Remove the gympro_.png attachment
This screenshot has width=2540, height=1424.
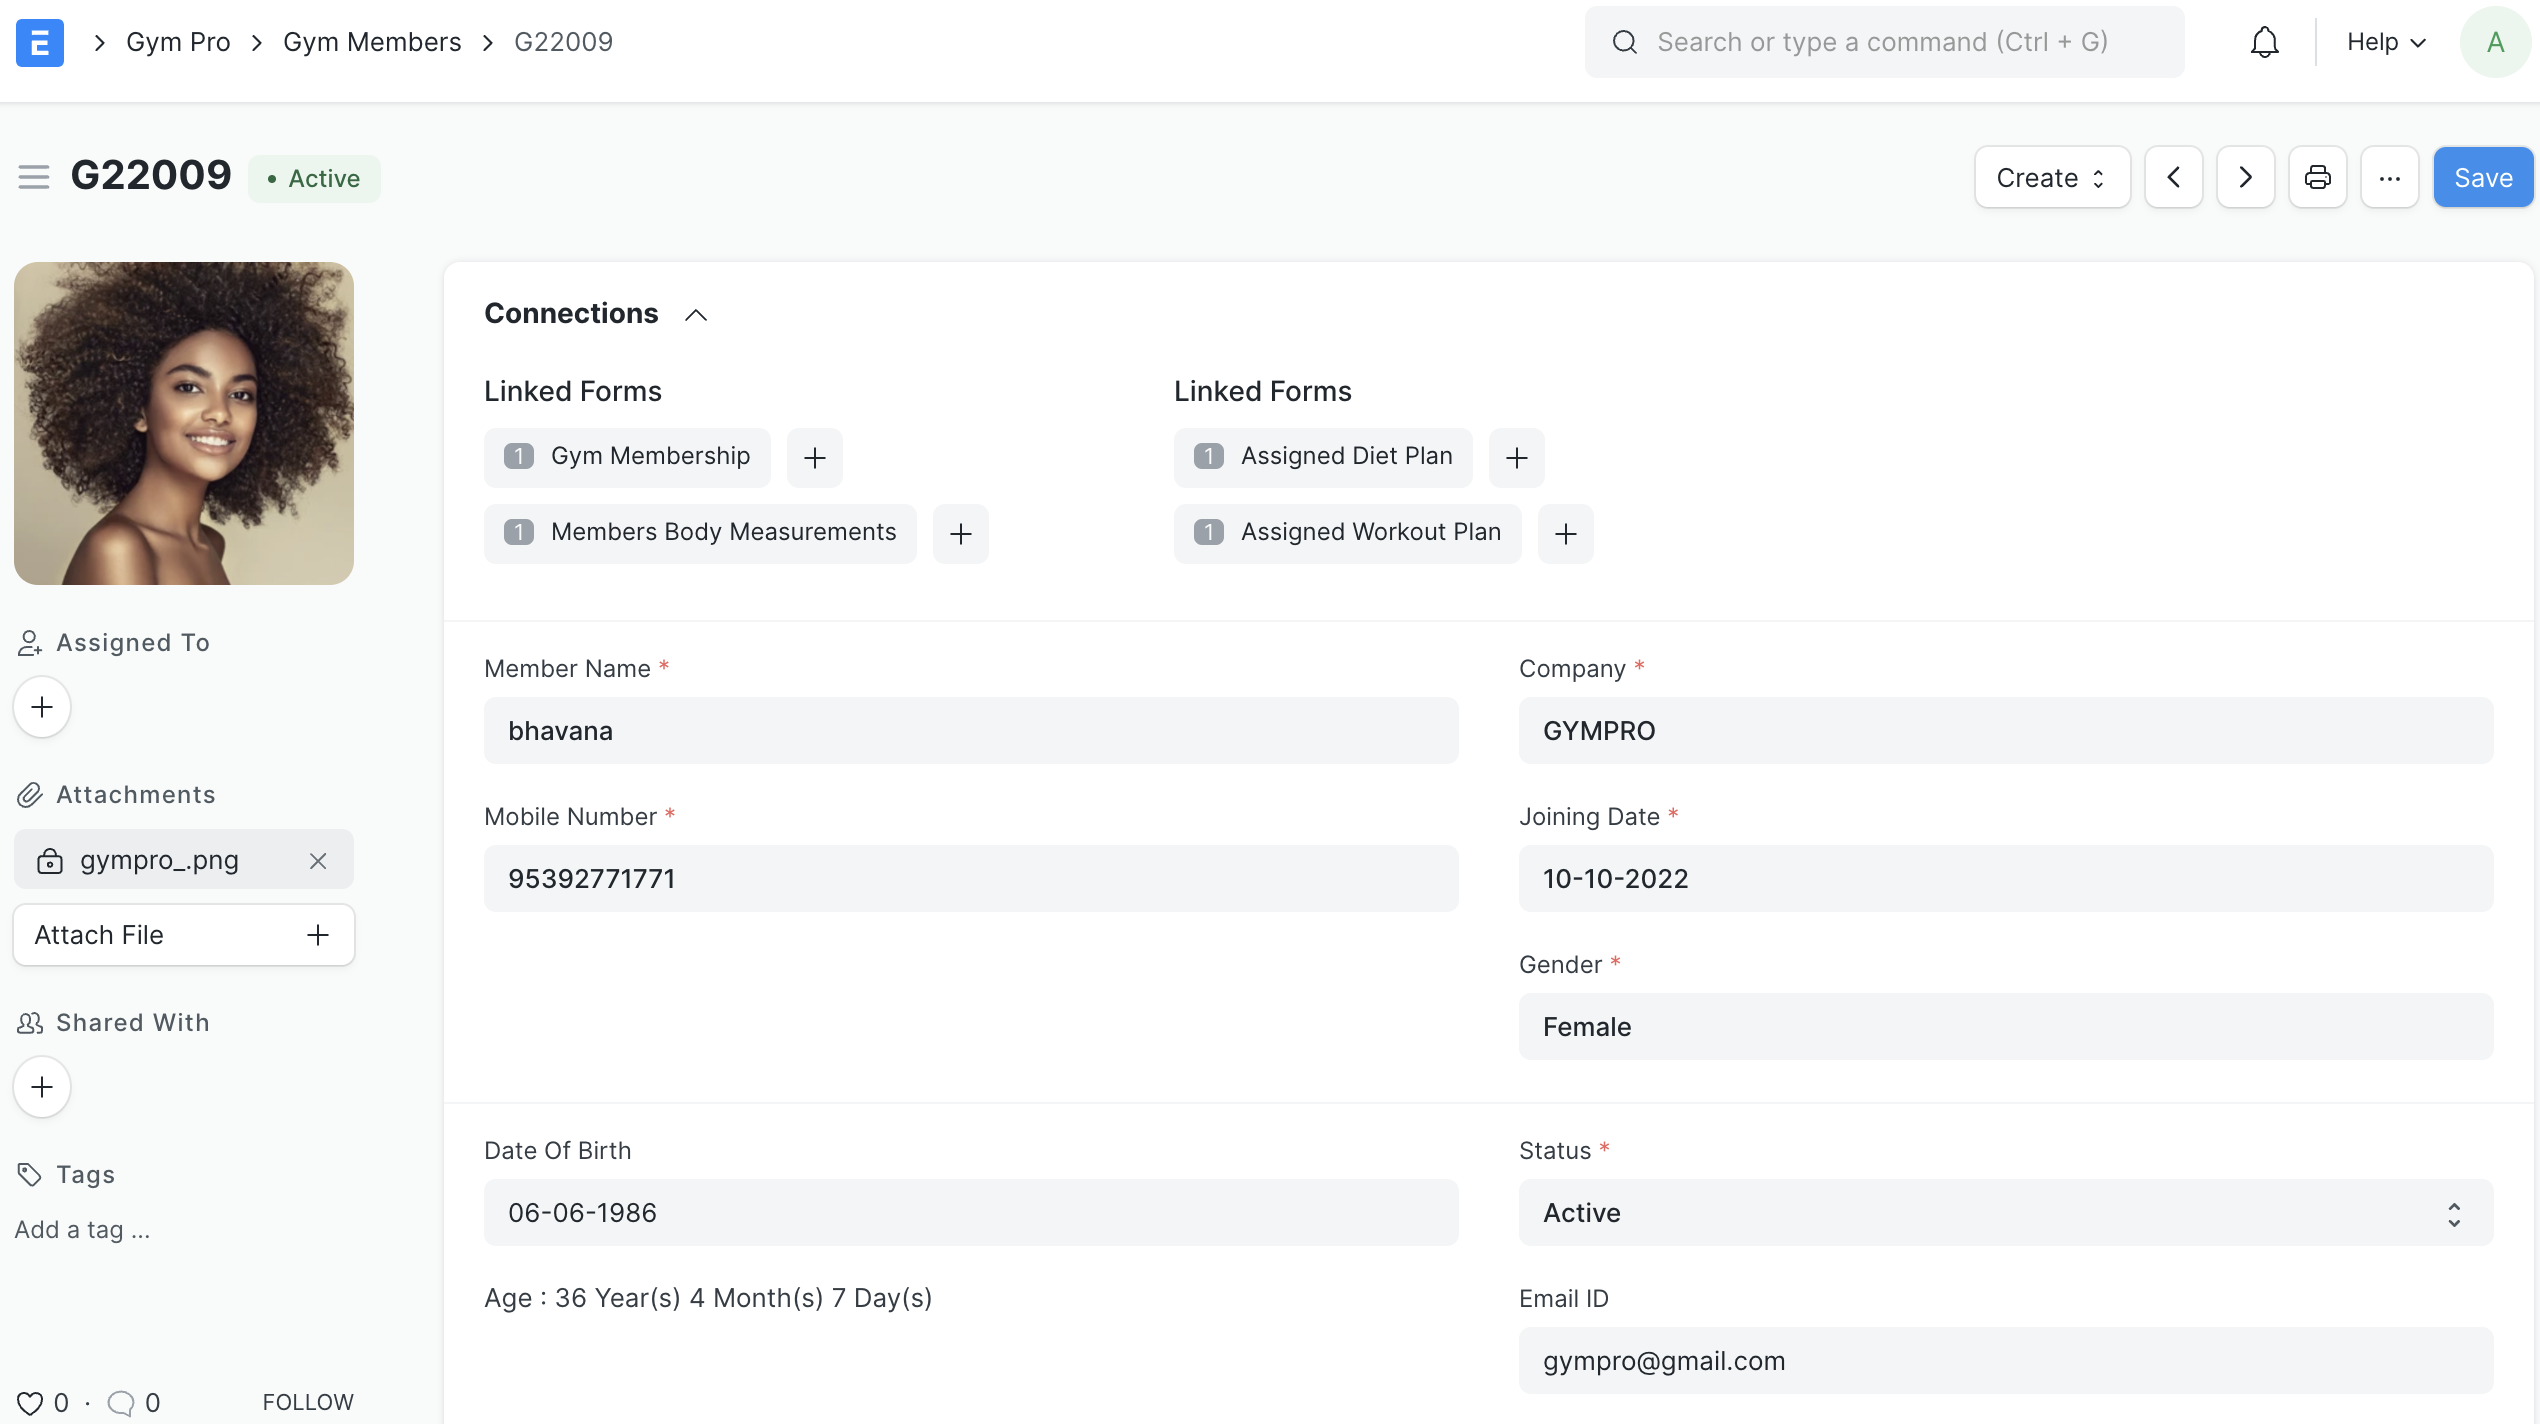click(x=318, y=860)
